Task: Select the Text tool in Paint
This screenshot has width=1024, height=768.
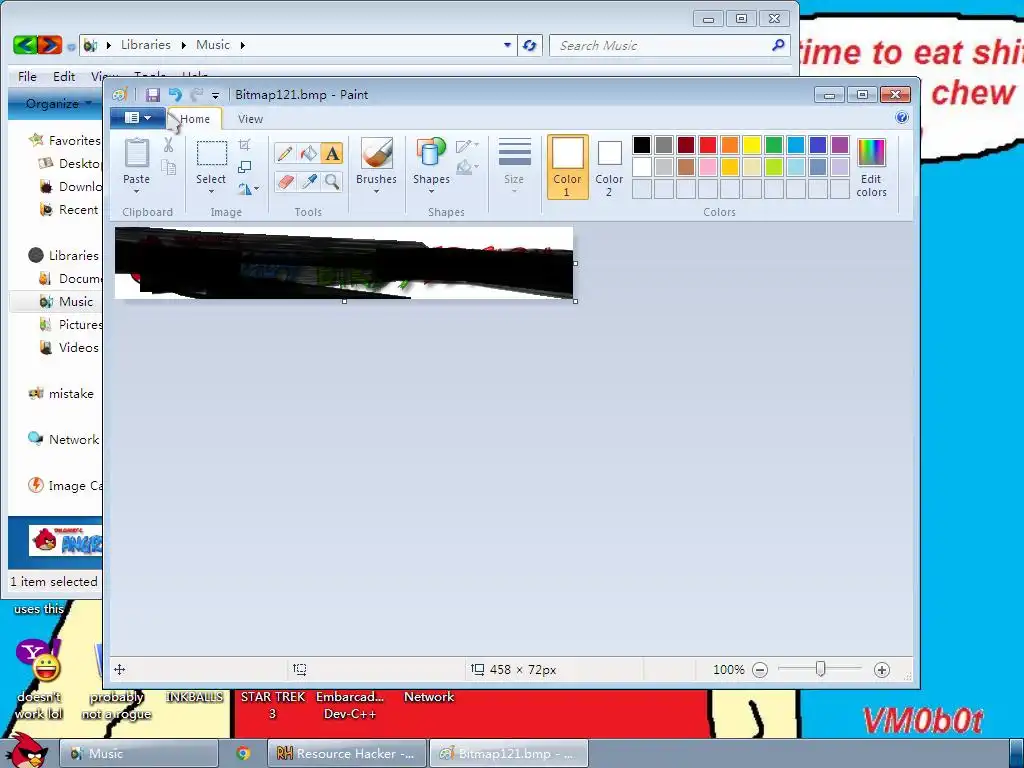Action: click(332, 153)
